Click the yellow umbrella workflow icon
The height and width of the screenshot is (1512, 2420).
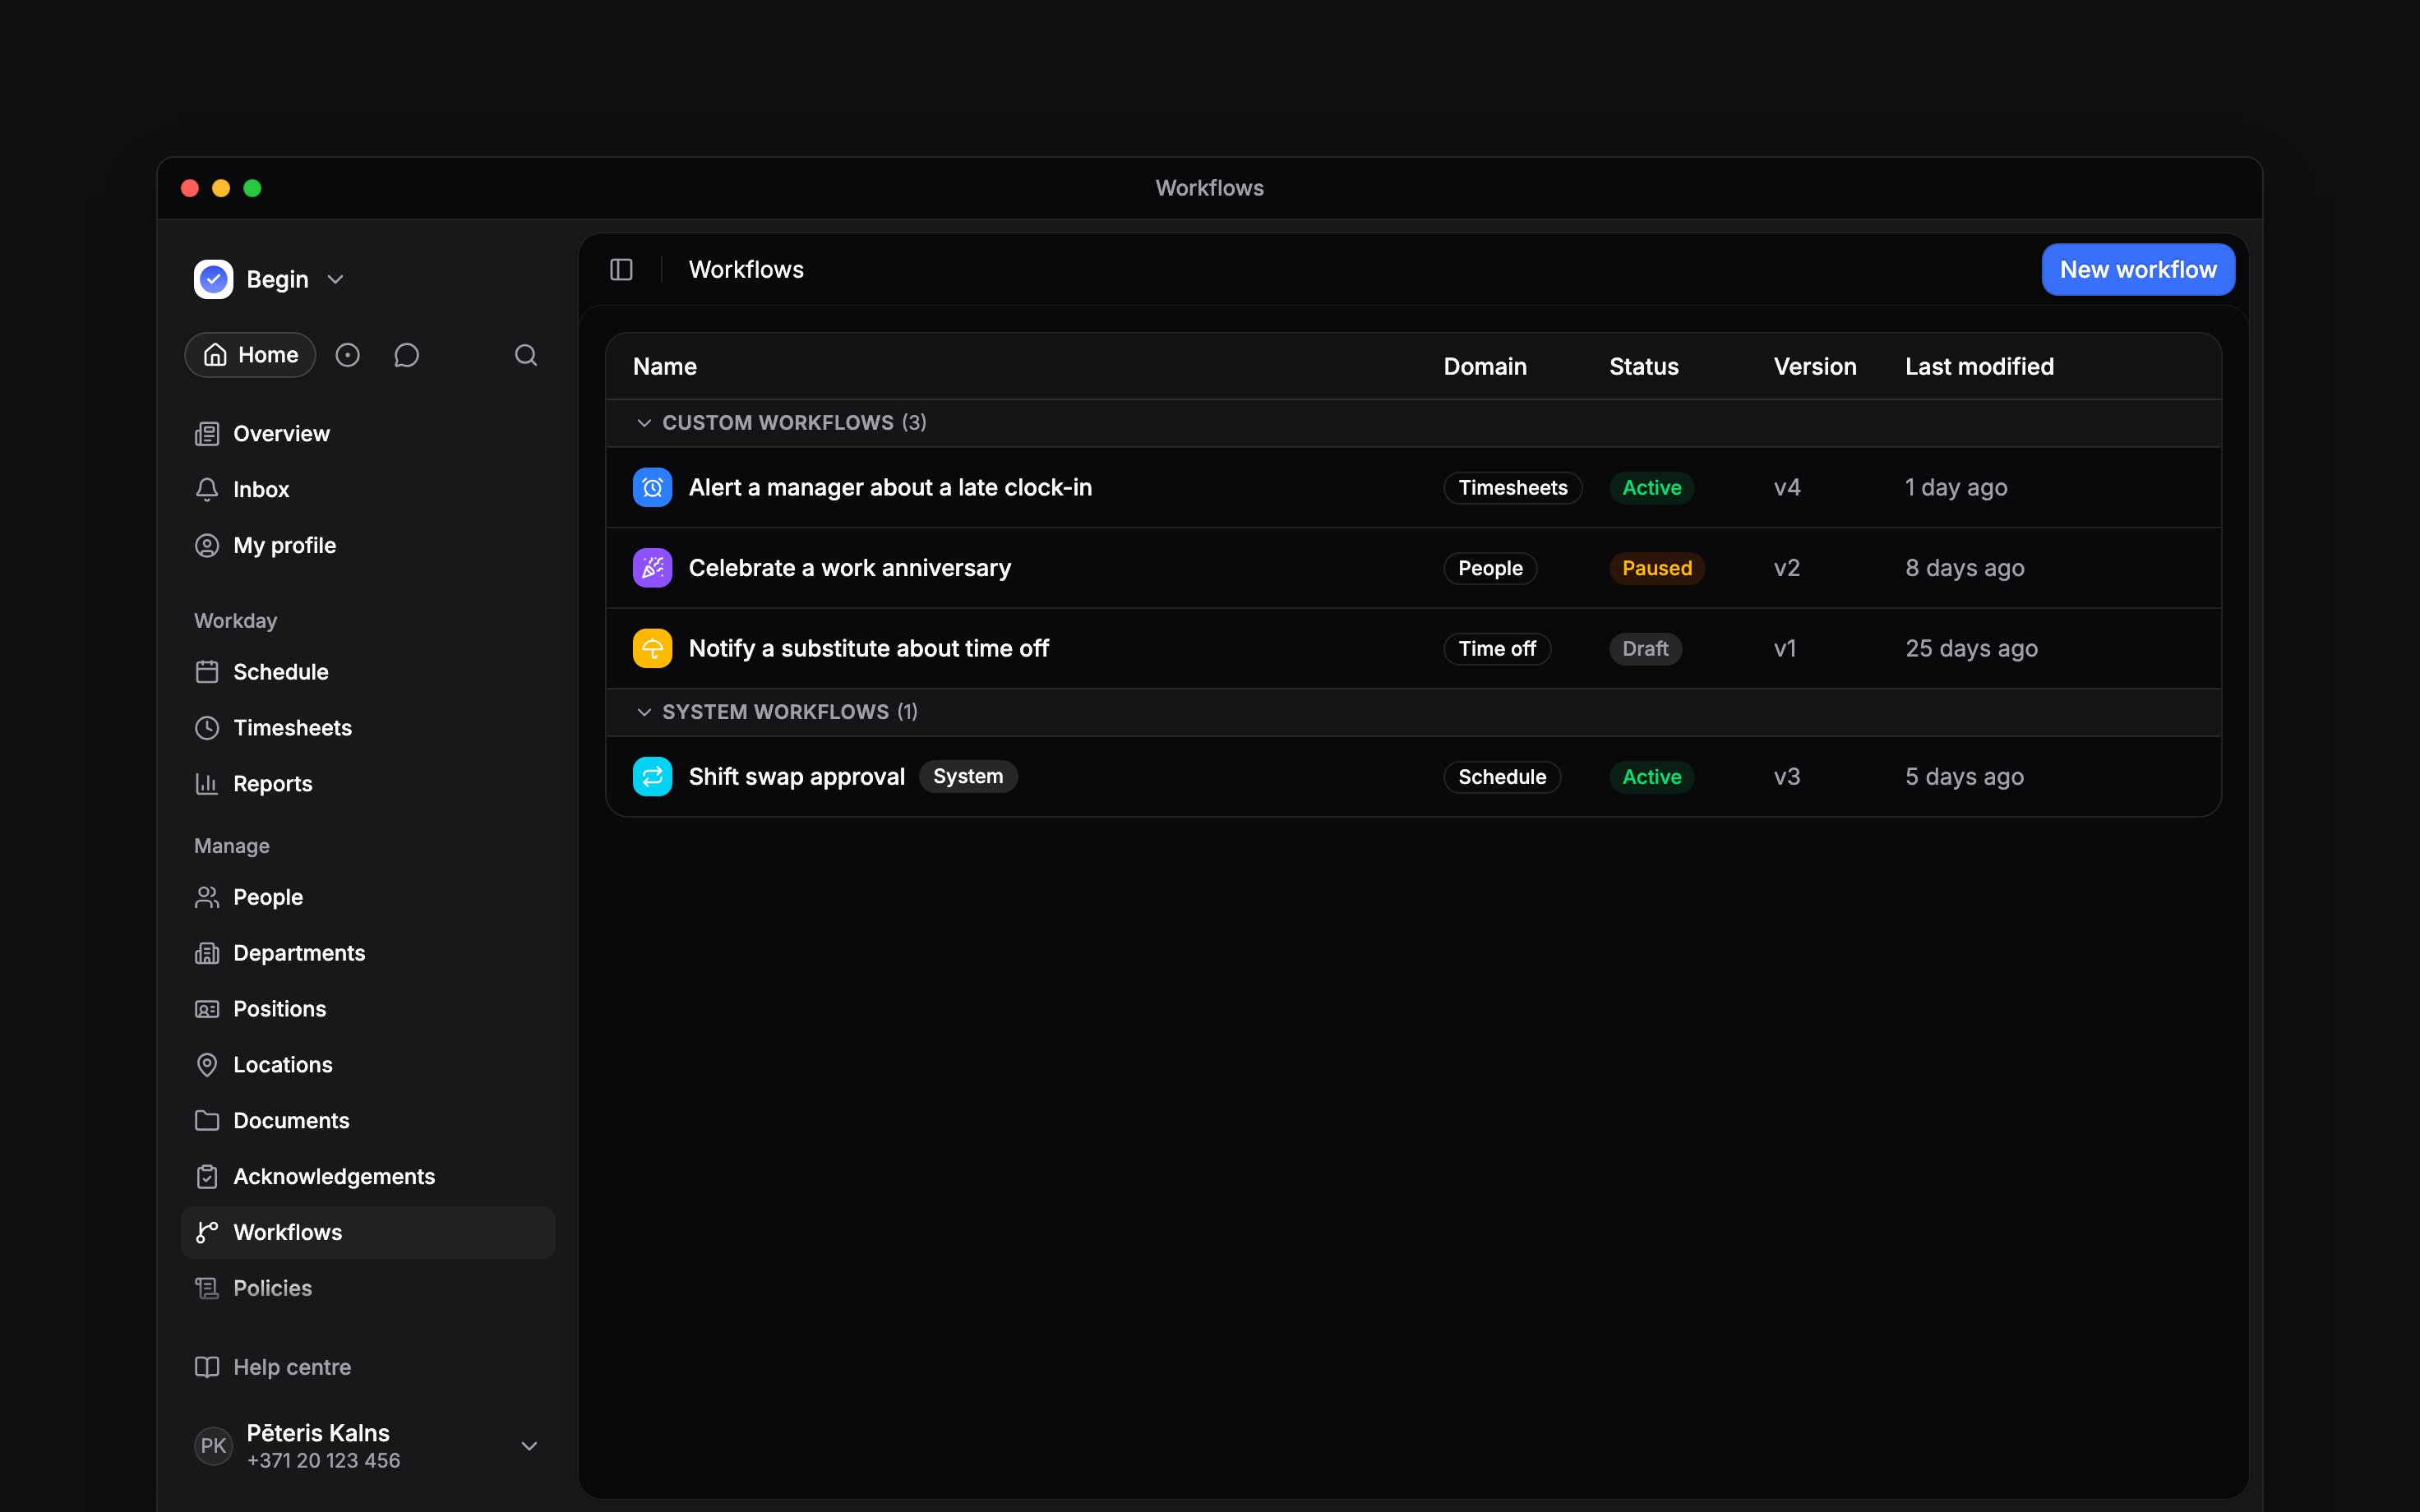652,649
